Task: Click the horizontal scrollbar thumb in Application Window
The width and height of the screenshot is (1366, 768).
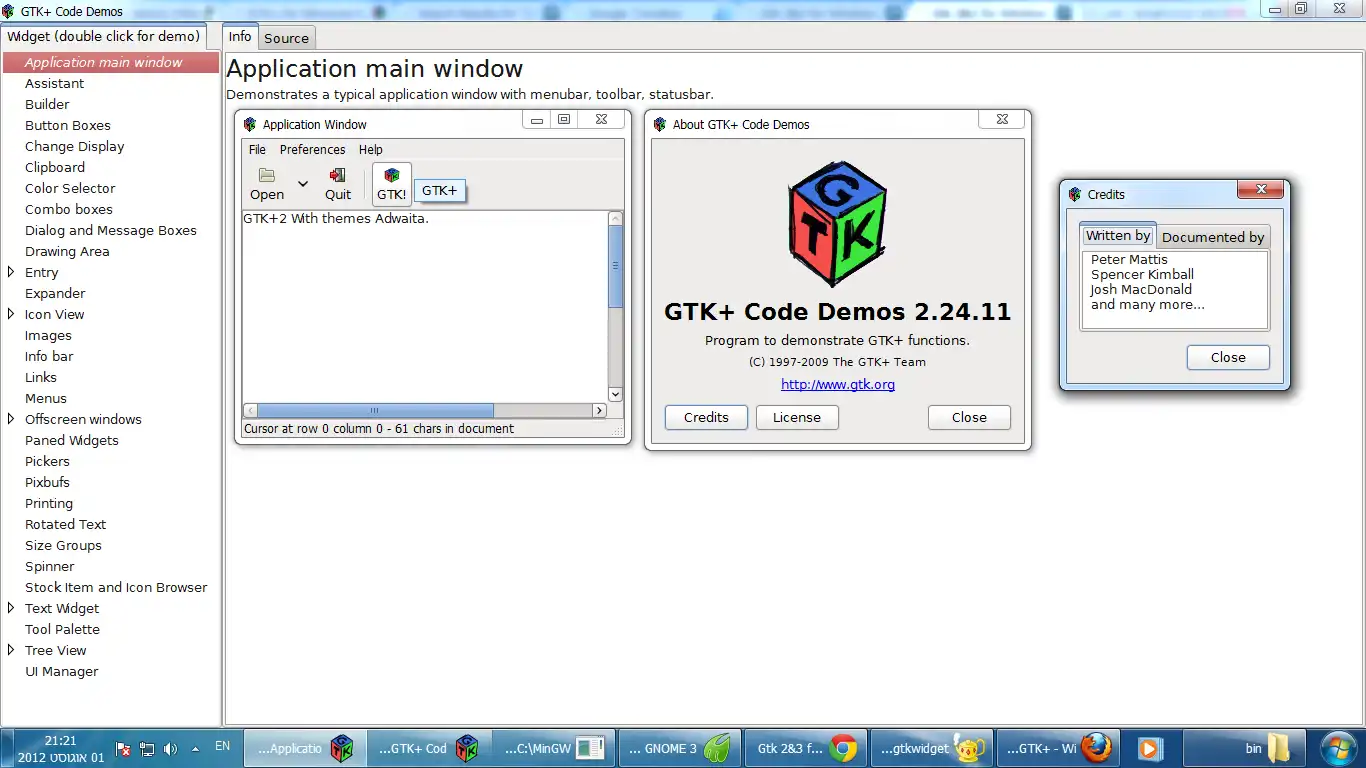Action: (x=376, y=411)
